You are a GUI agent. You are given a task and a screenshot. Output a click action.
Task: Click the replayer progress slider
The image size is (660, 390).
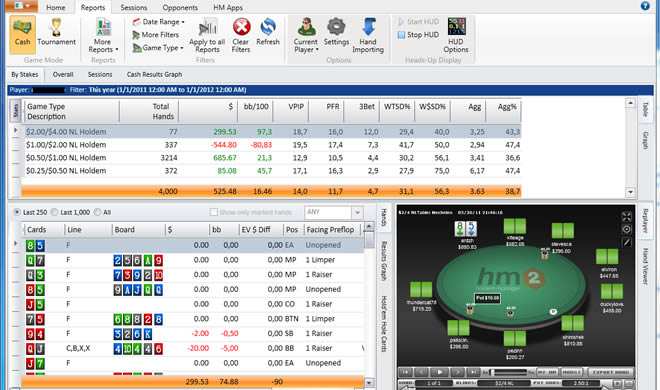pyautogui.click(x=508, y=372)
